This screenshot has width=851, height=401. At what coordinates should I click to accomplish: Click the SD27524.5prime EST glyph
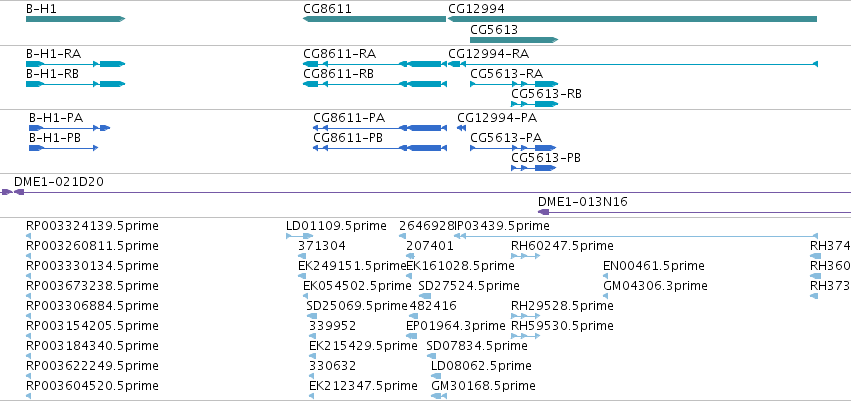[x=426, y=296]
